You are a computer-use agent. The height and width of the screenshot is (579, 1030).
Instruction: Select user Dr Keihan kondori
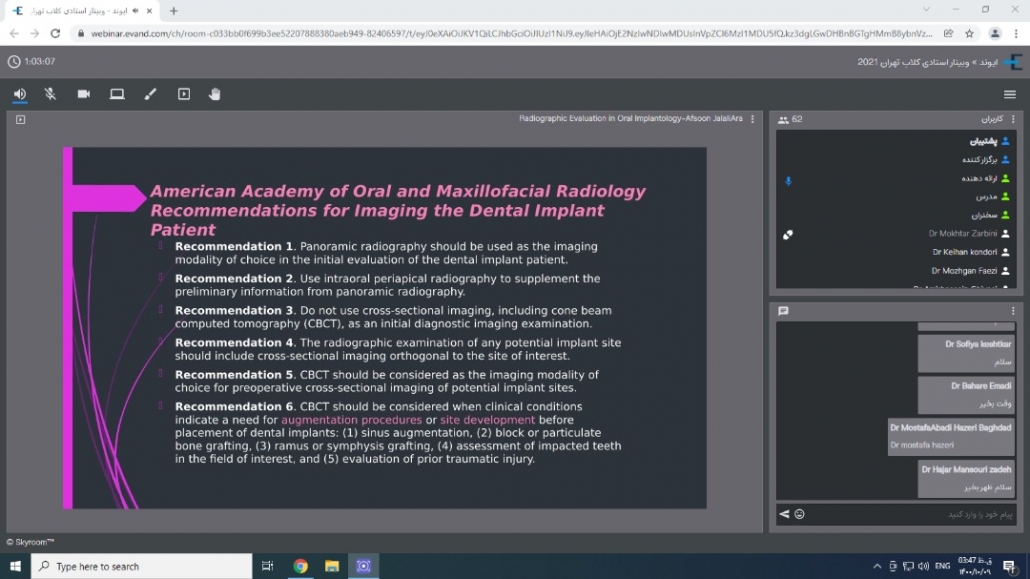click(971, 252)
